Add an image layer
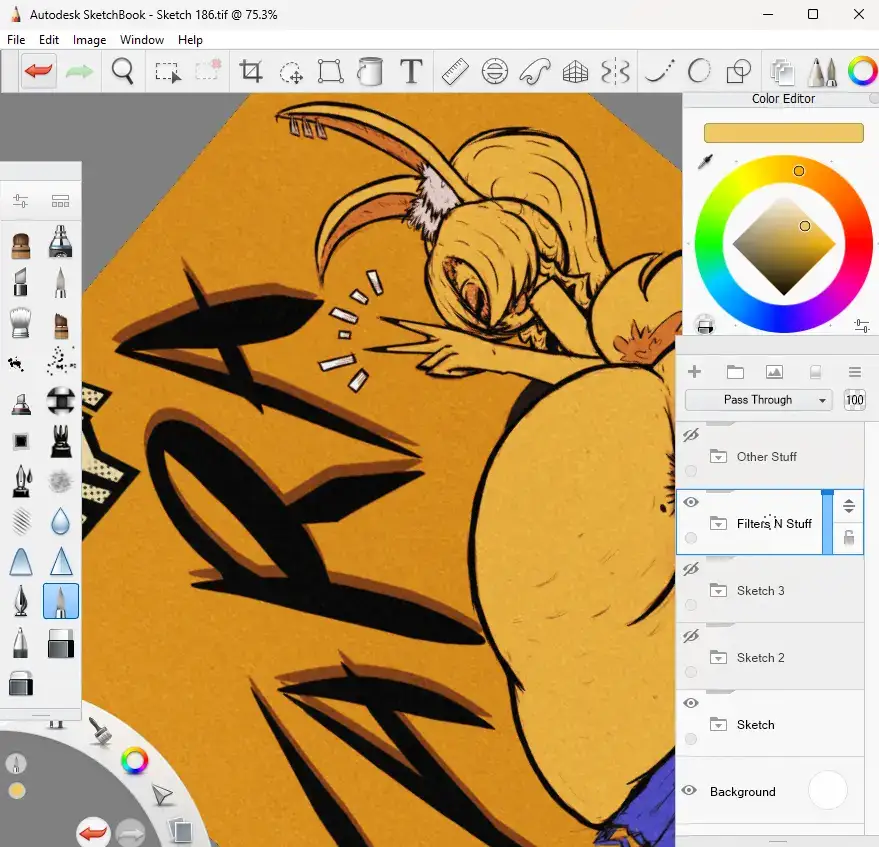 tap(774, 372)
